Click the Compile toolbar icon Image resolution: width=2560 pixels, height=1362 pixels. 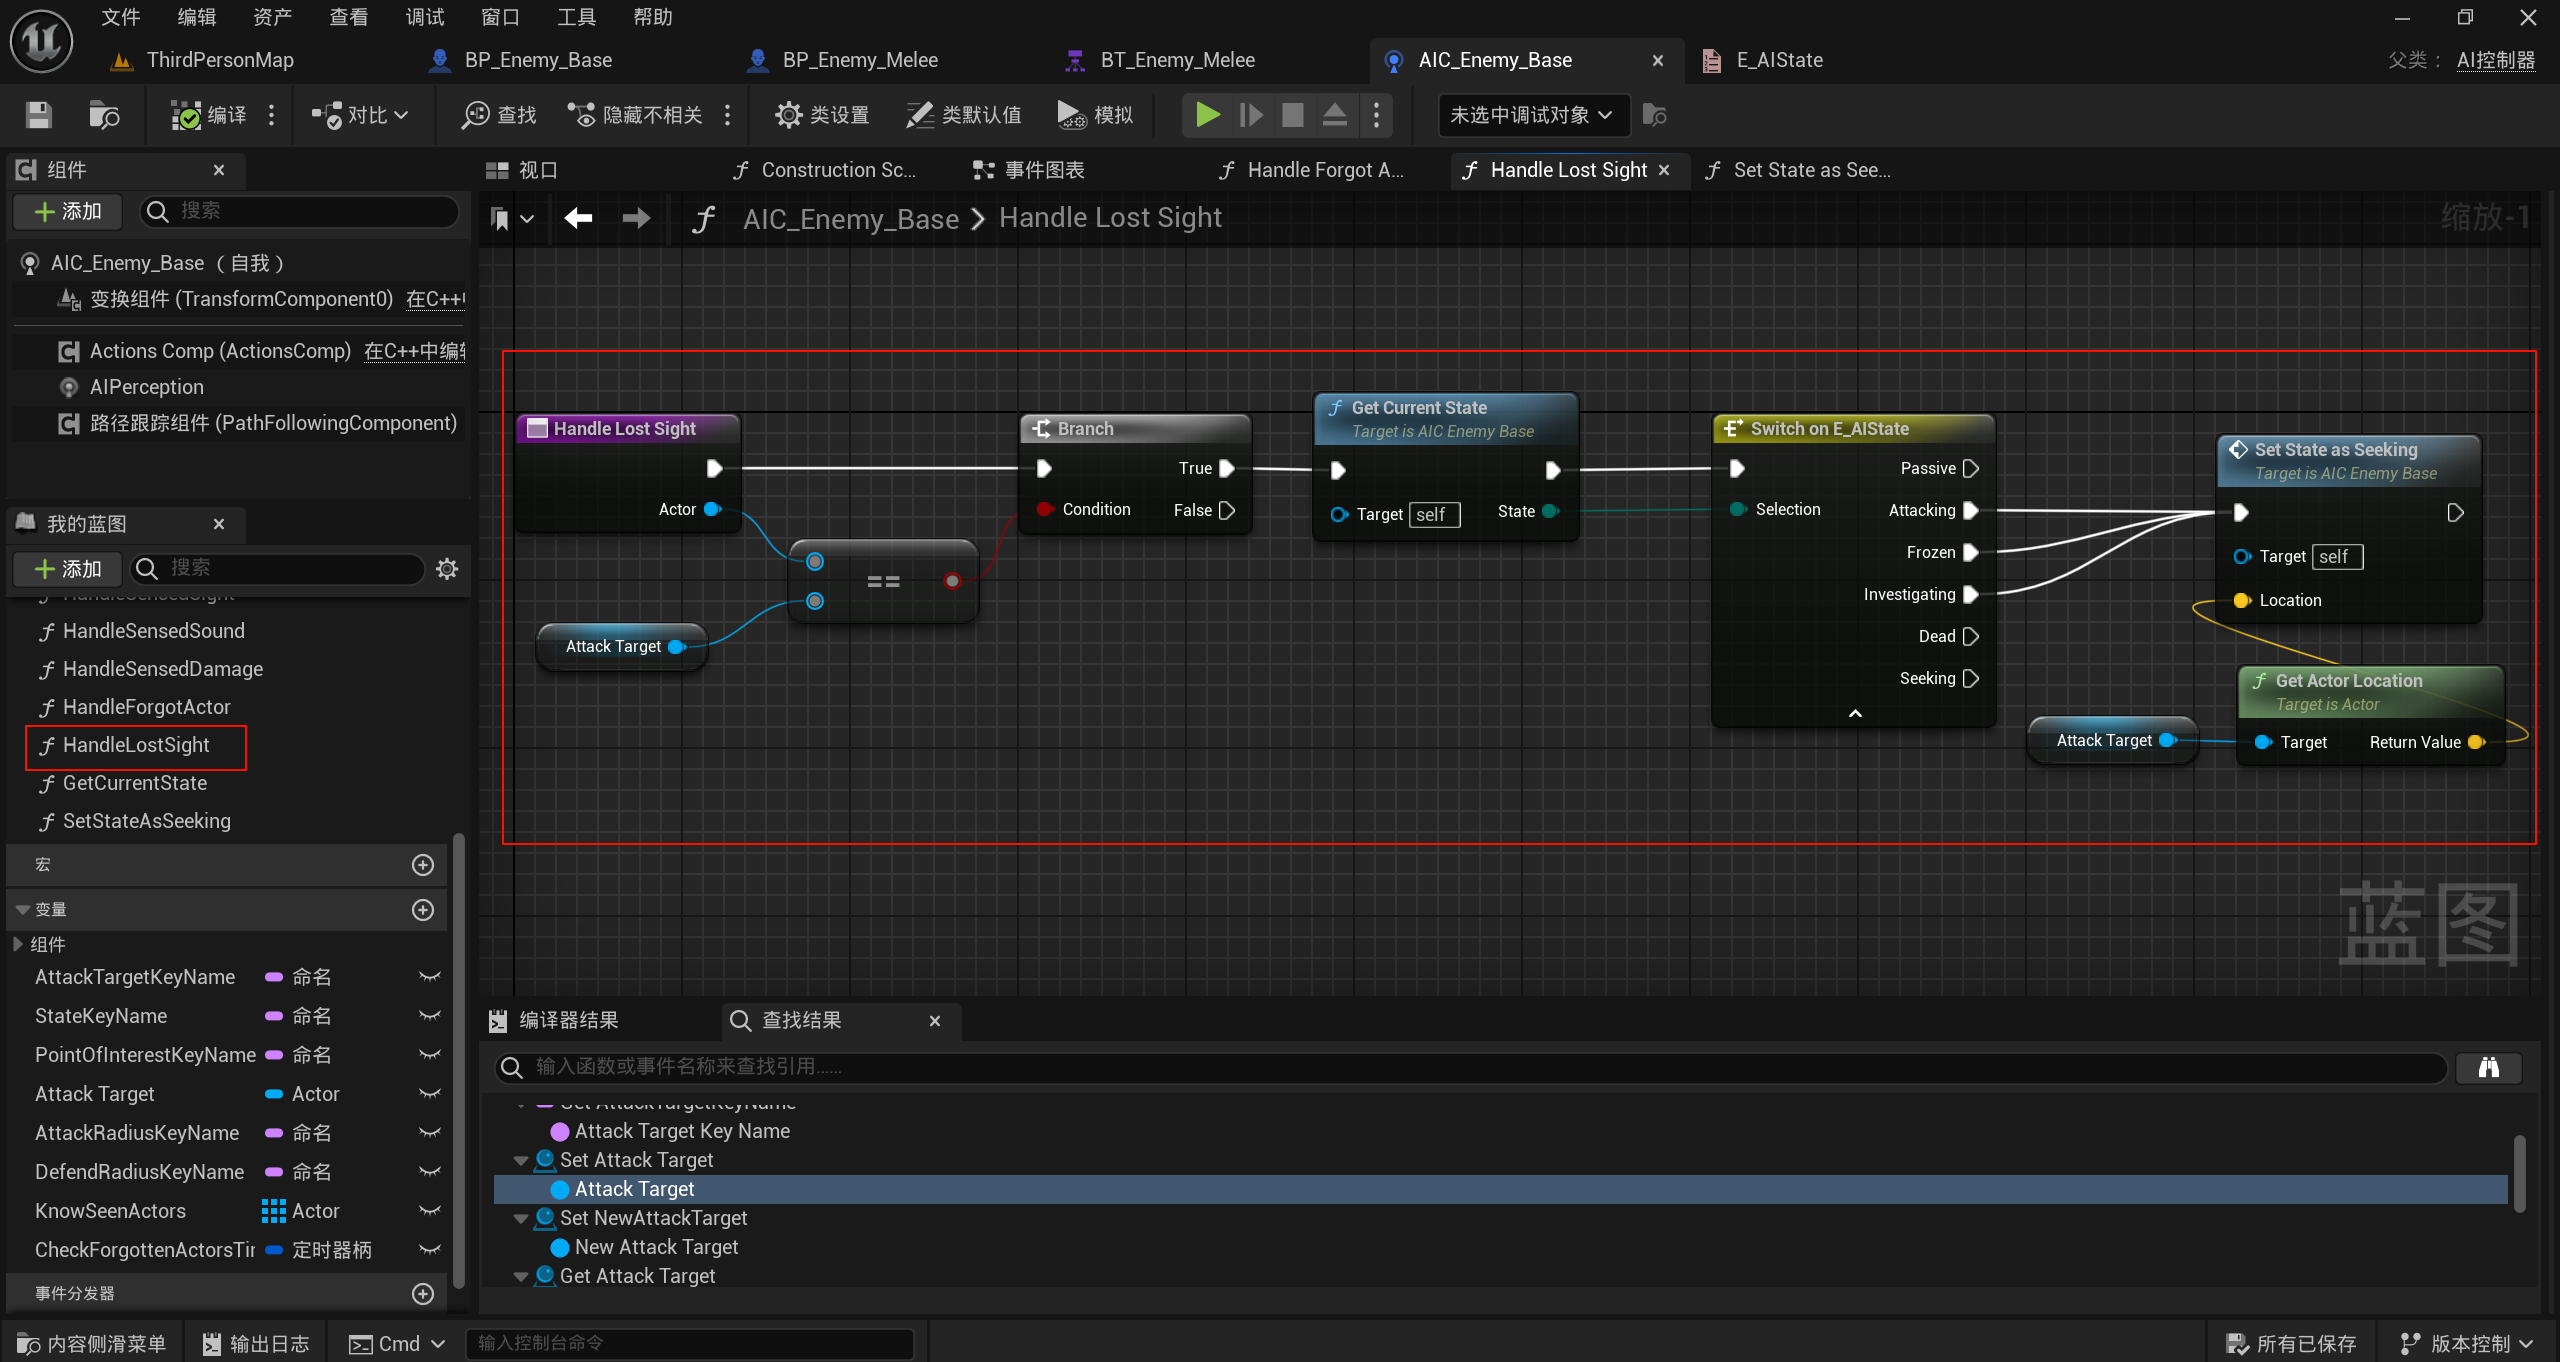(x=186, y=115)
